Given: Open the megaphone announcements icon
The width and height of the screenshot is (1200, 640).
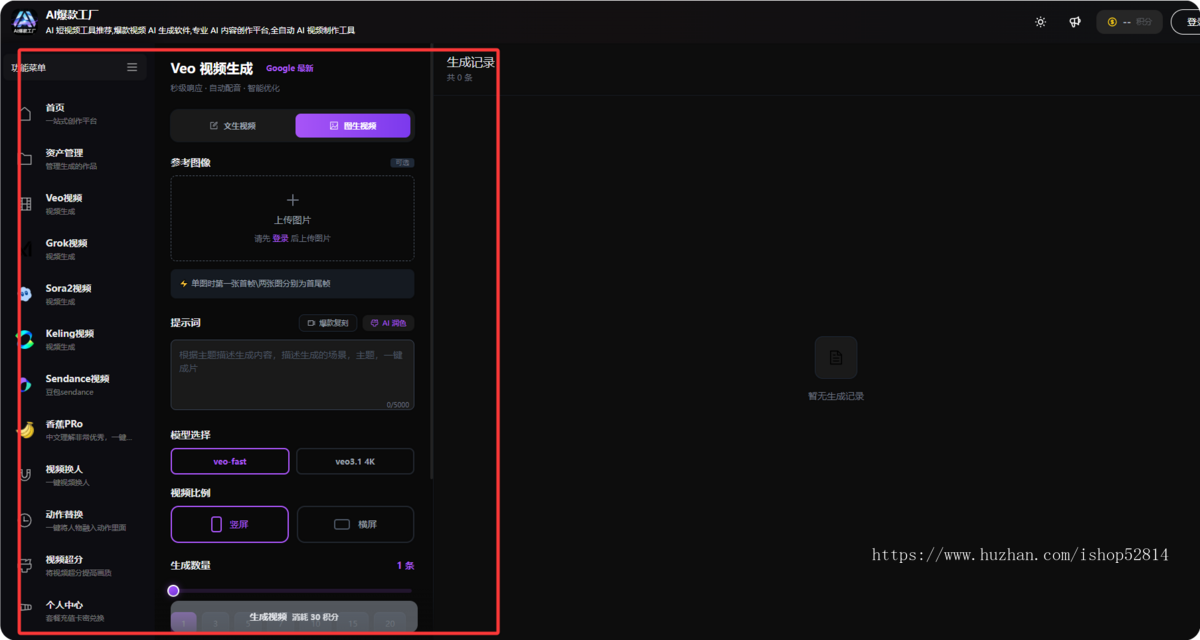Looking at the screenshot, I should (1075, 22).
